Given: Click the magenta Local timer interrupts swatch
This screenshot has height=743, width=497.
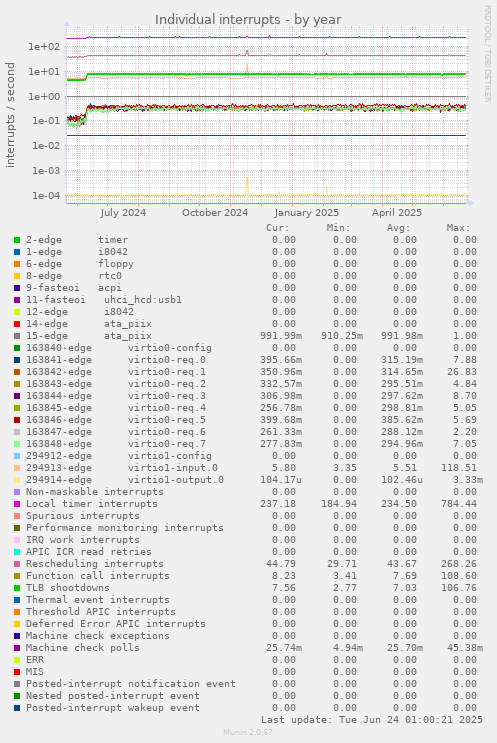Looking at the screenshot, I should click(x=17, y=504).
